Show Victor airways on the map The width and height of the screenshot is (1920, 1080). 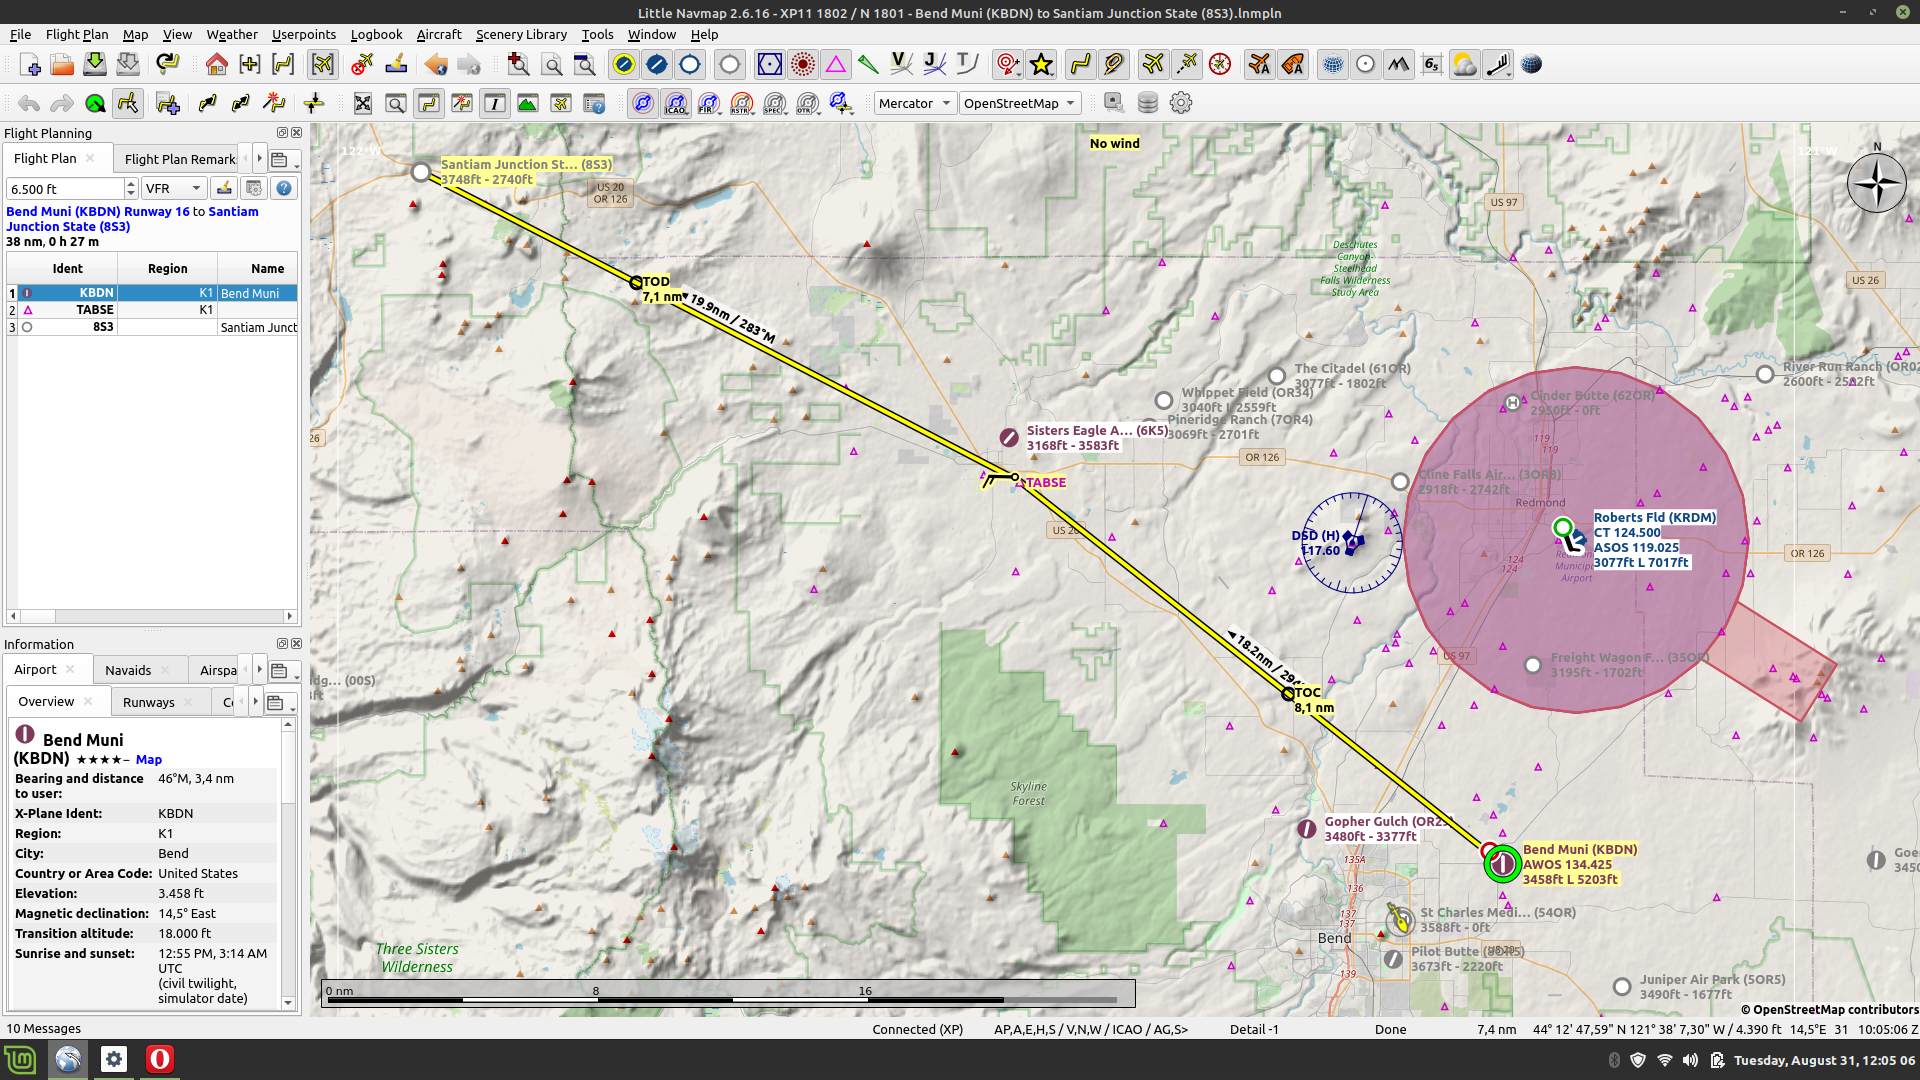(x=901, y=65)
